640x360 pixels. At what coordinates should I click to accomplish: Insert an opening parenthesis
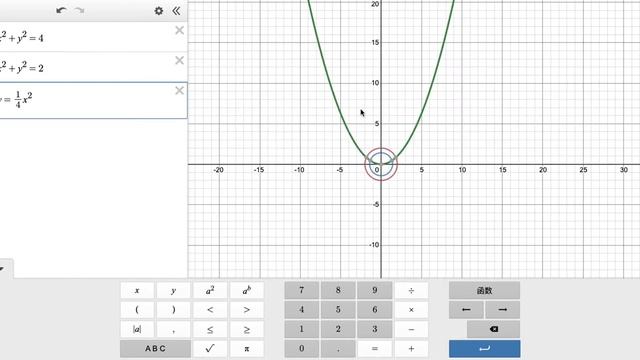137,310
